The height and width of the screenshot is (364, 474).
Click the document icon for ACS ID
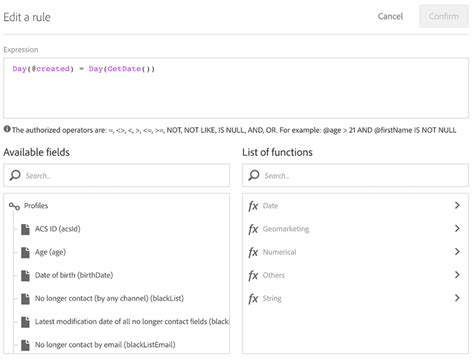[25, 229]
